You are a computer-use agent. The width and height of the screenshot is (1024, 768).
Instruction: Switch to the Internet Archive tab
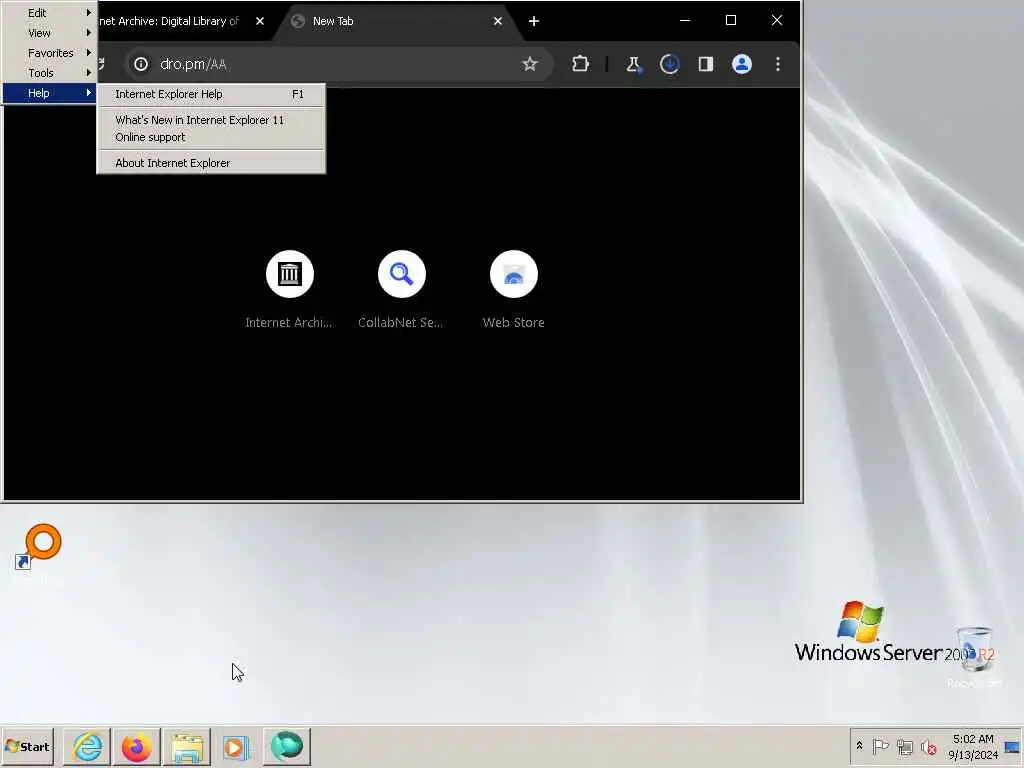pos(170,21)
